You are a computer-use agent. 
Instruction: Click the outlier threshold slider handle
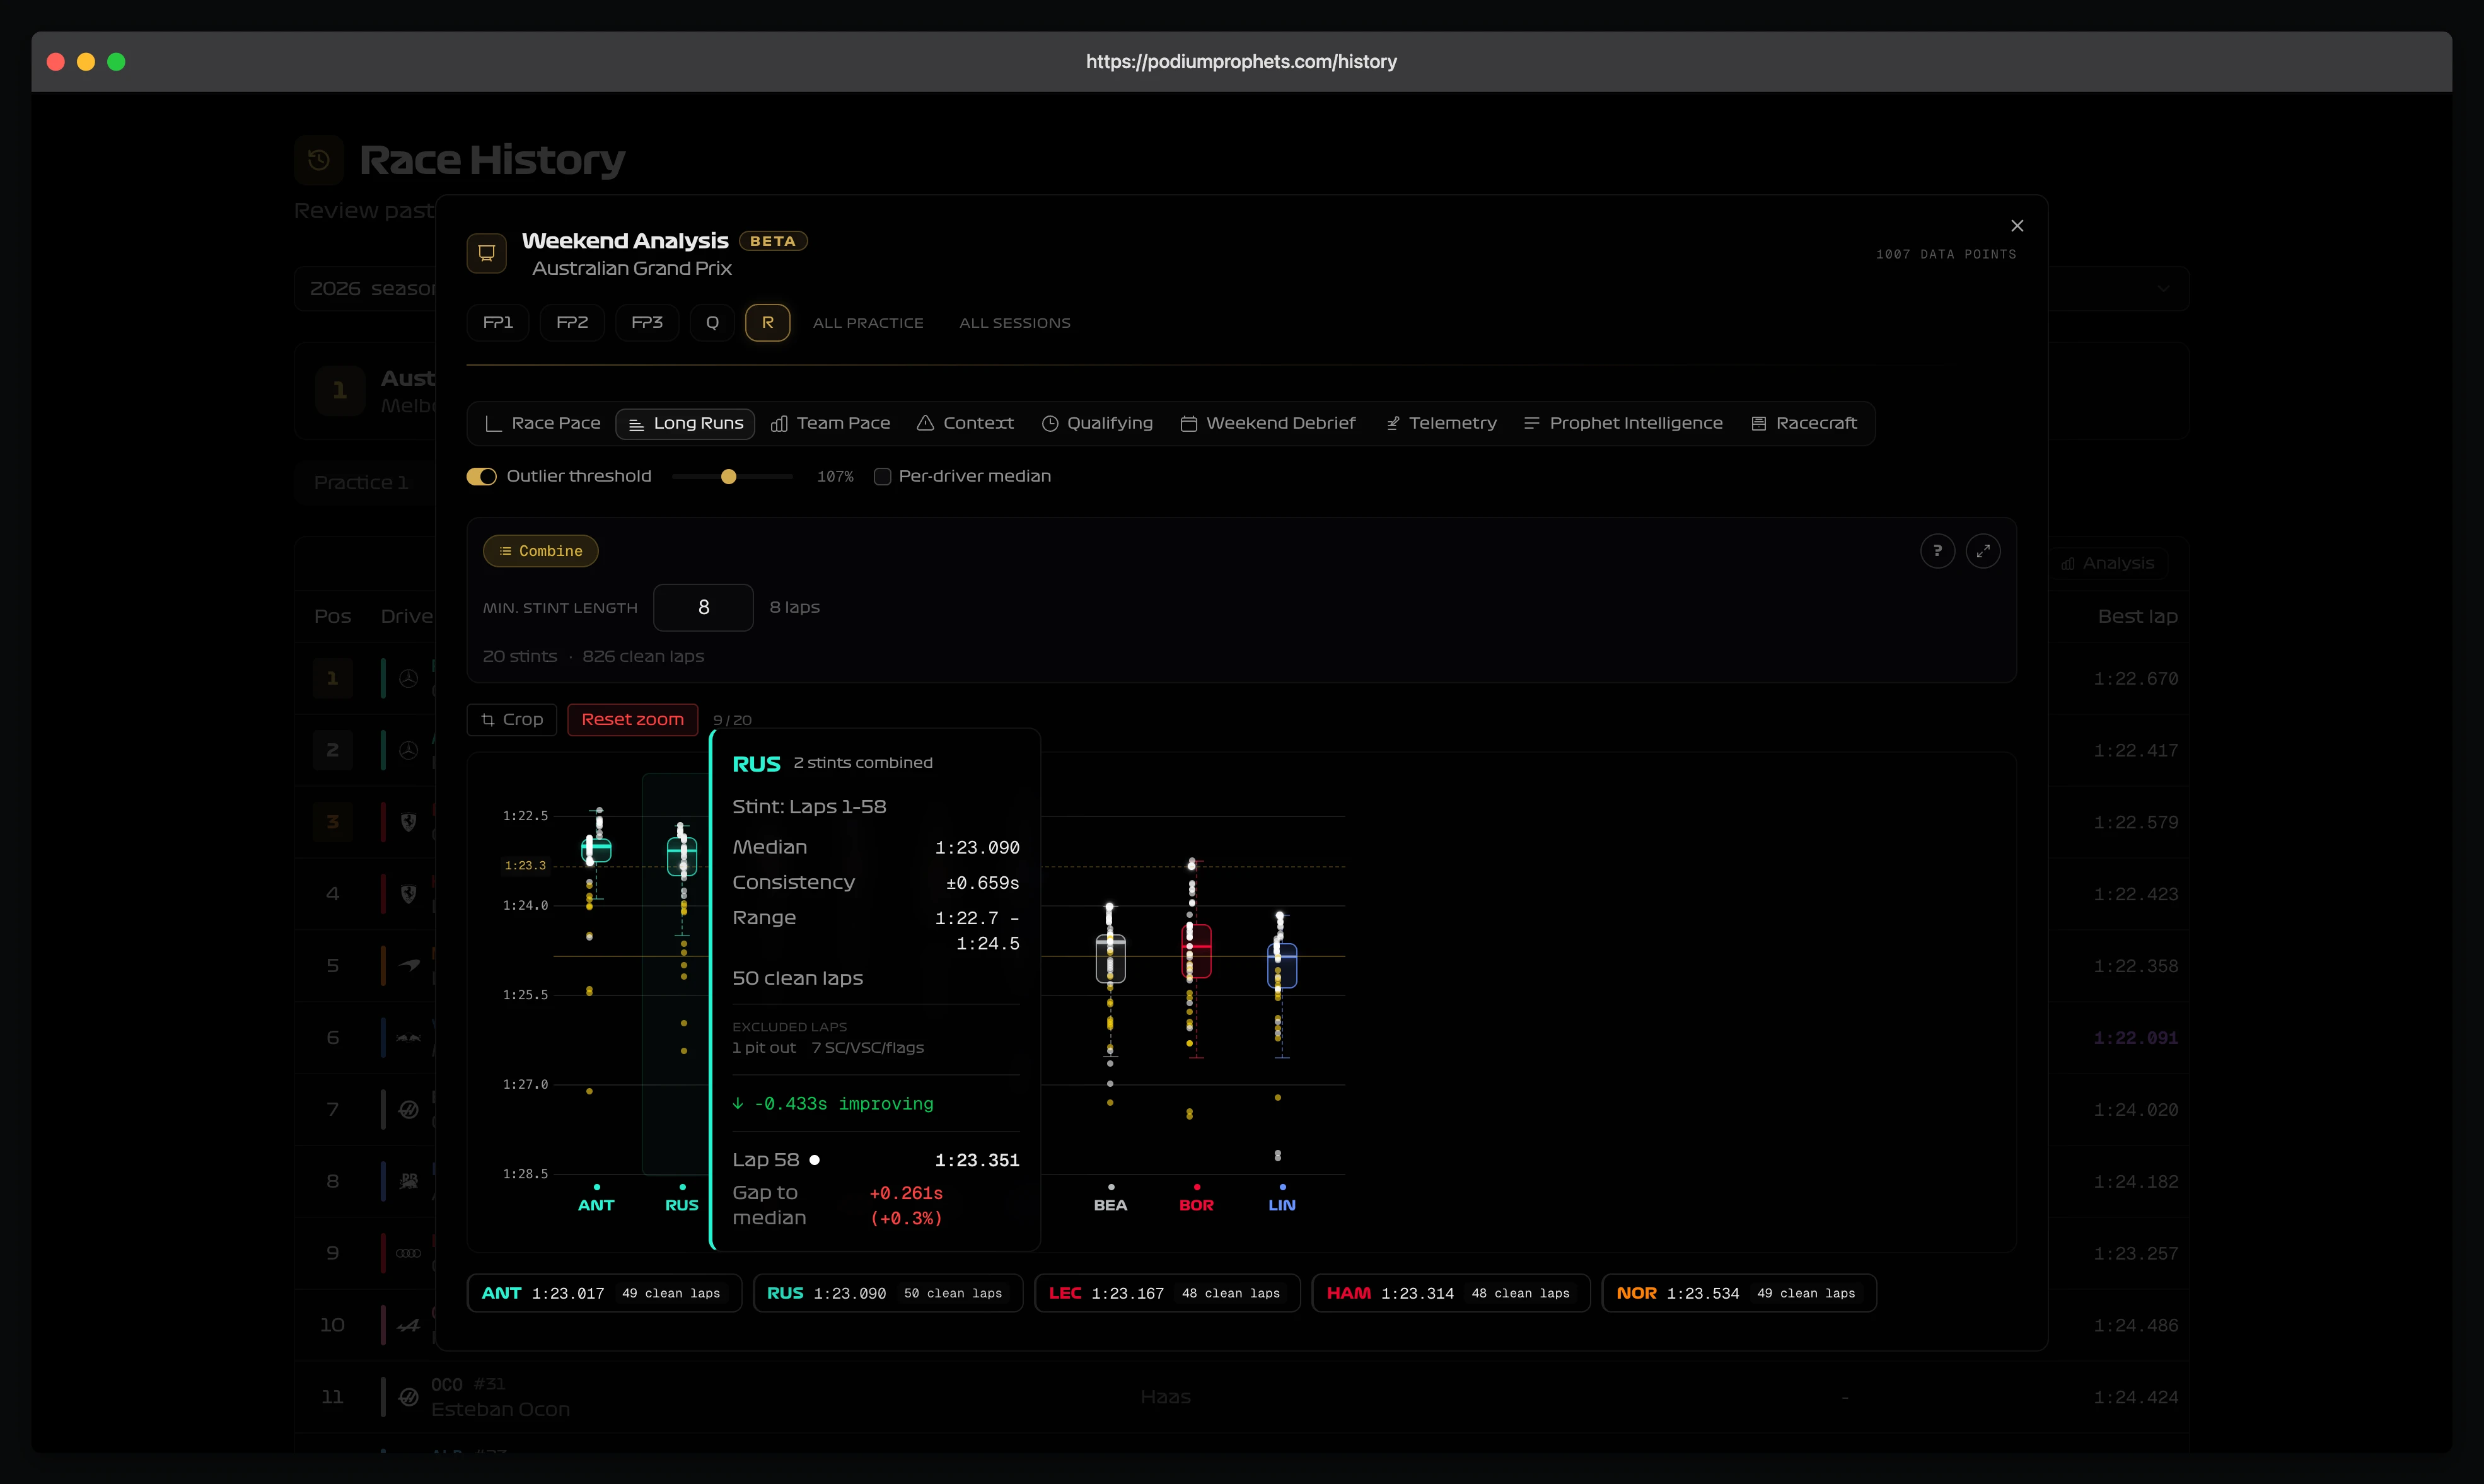729,477
